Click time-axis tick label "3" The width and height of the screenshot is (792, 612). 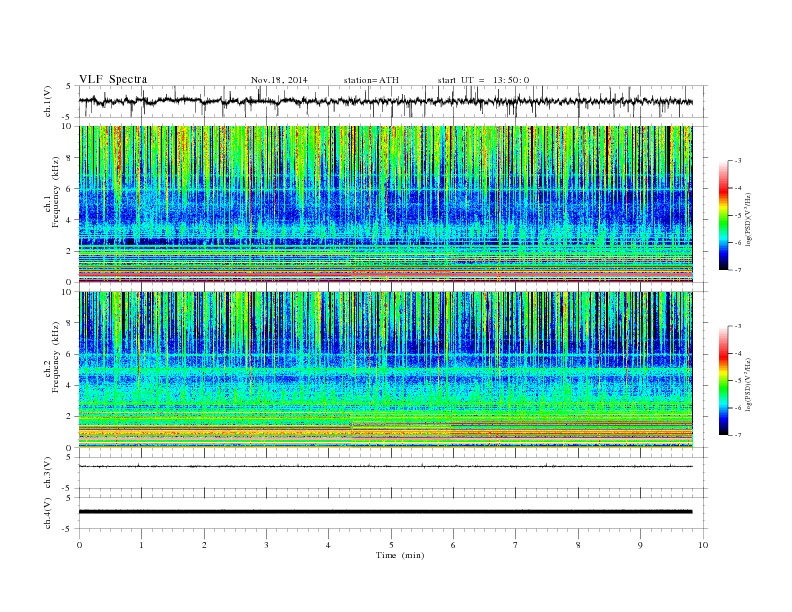point(266,545)
